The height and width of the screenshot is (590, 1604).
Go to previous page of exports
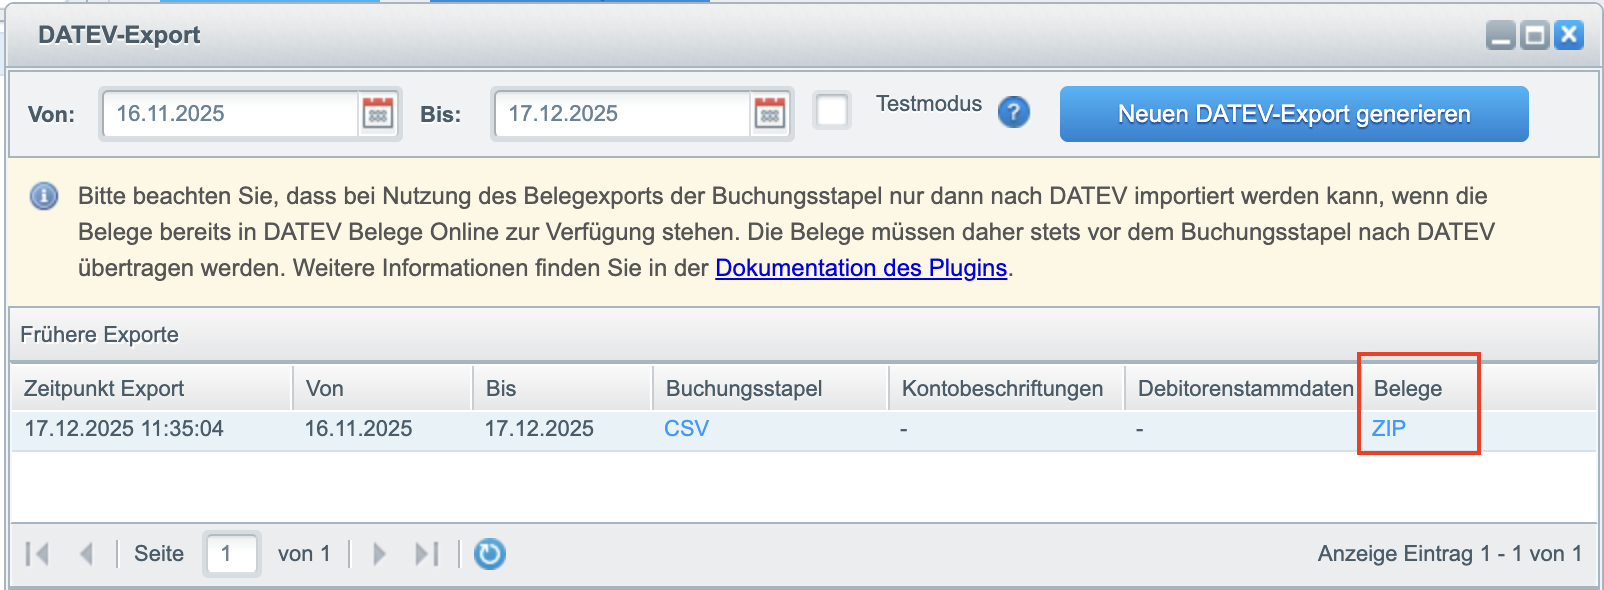(x=86, y=553)
